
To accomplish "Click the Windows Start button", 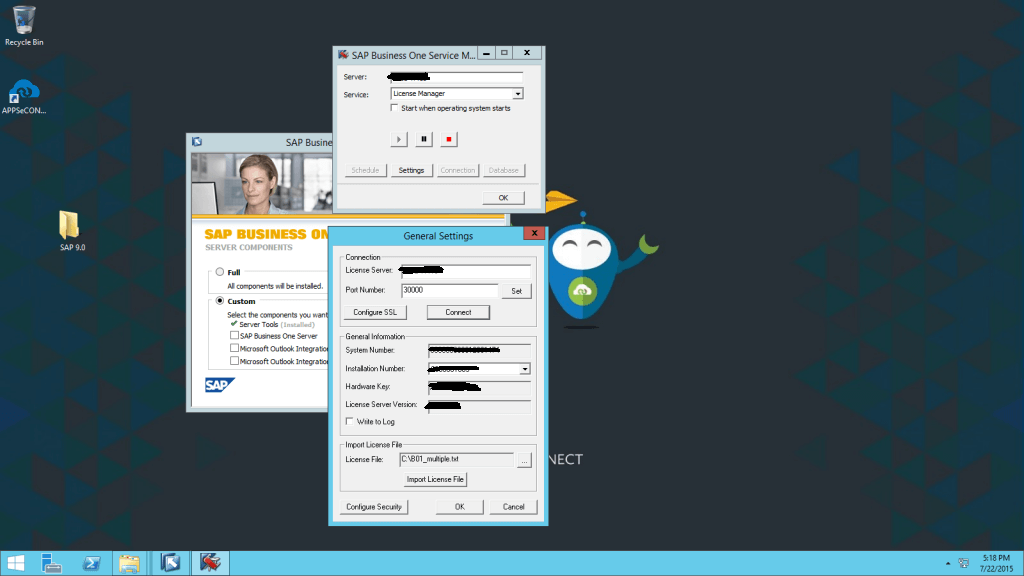I will point(16,563).
